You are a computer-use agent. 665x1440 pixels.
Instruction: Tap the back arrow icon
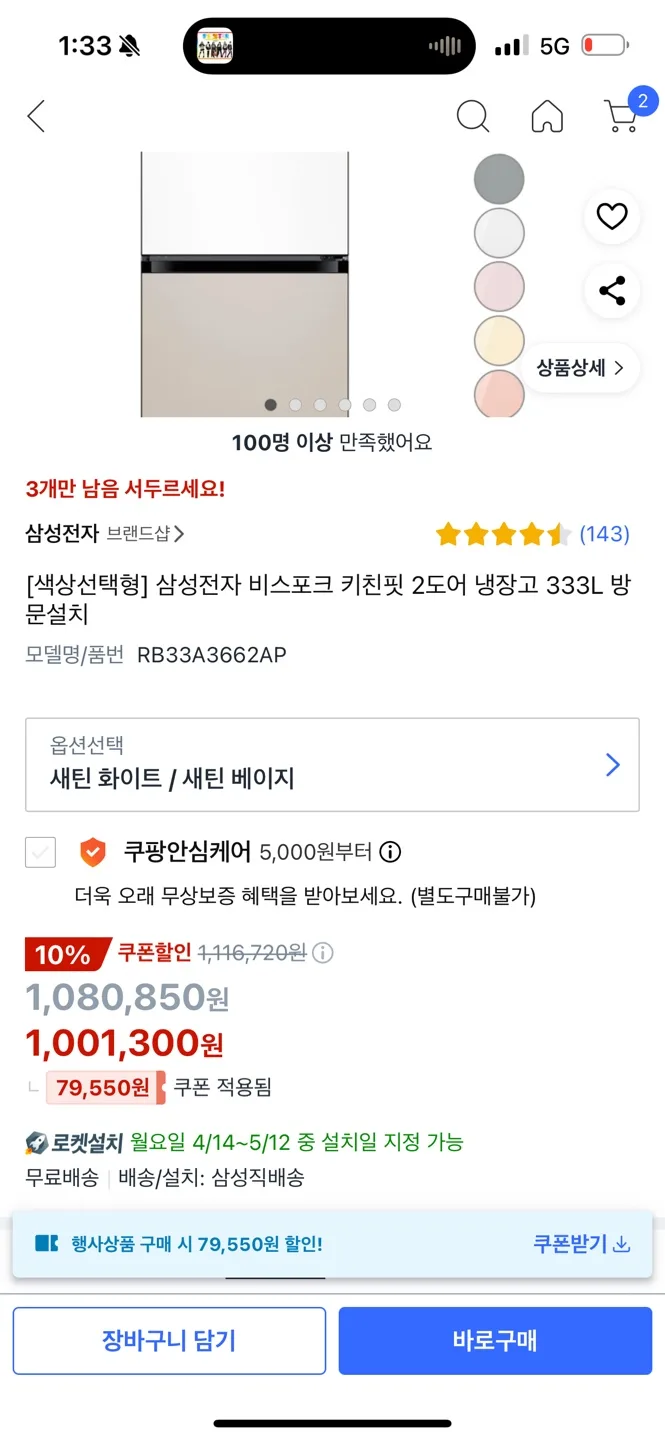(x=36, y=117)
